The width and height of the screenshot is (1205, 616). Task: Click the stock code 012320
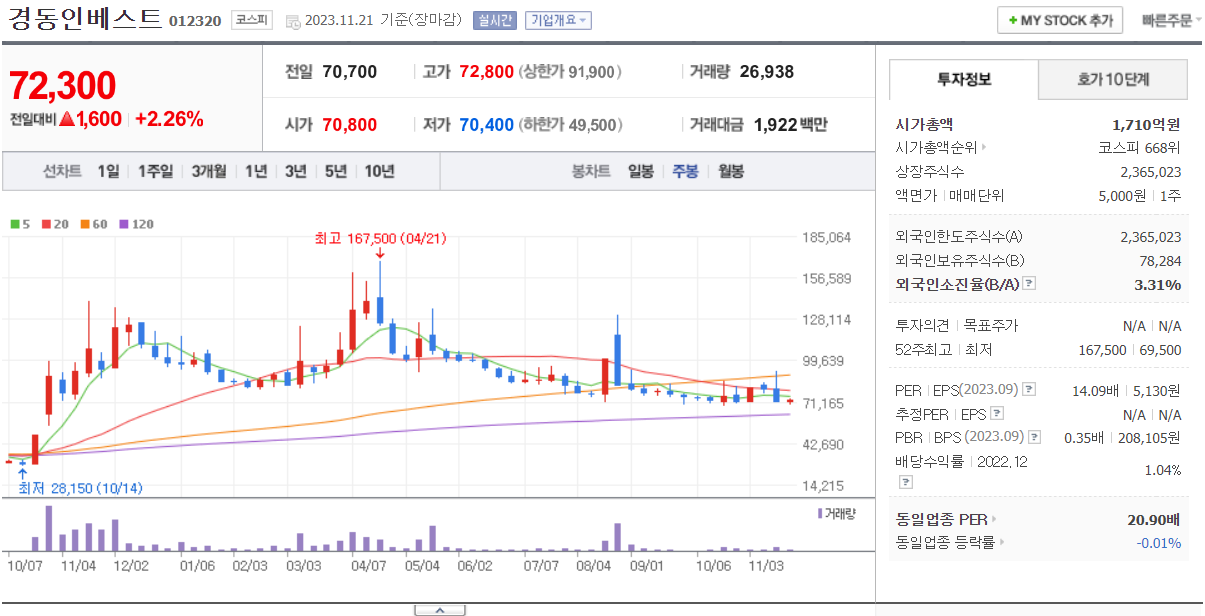(x=195, y=21)
